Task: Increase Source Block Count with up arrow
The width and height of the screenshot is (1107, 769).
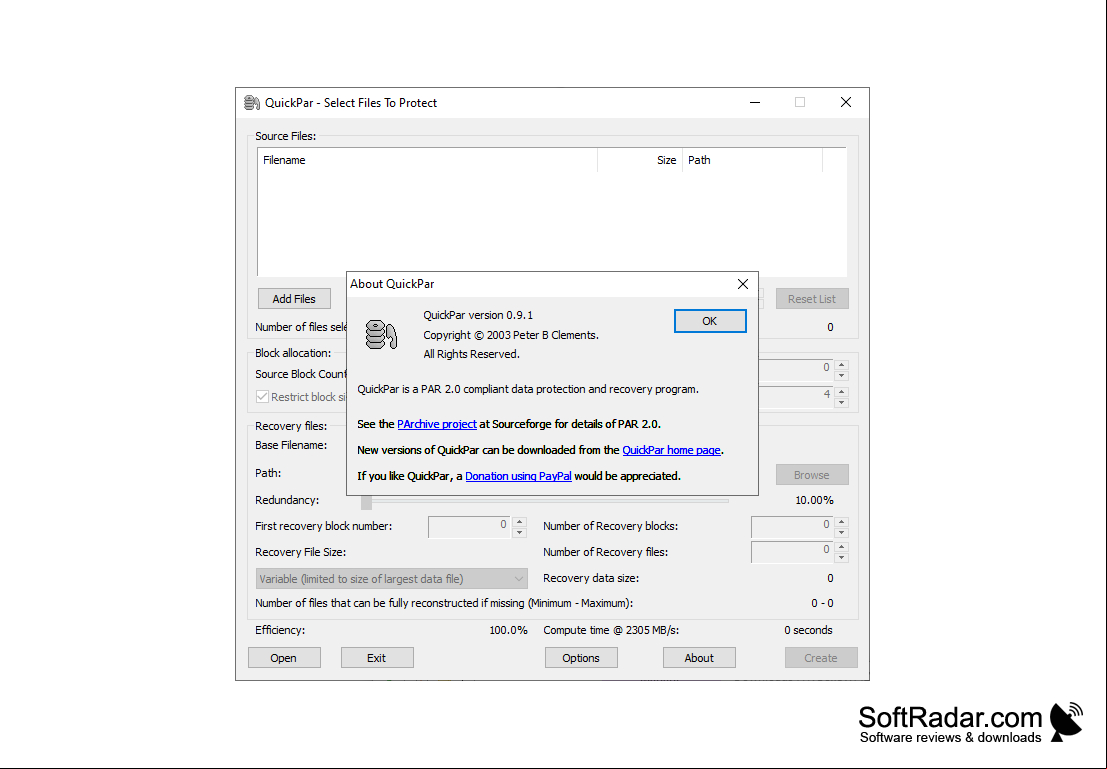Action: coord(842,365)
